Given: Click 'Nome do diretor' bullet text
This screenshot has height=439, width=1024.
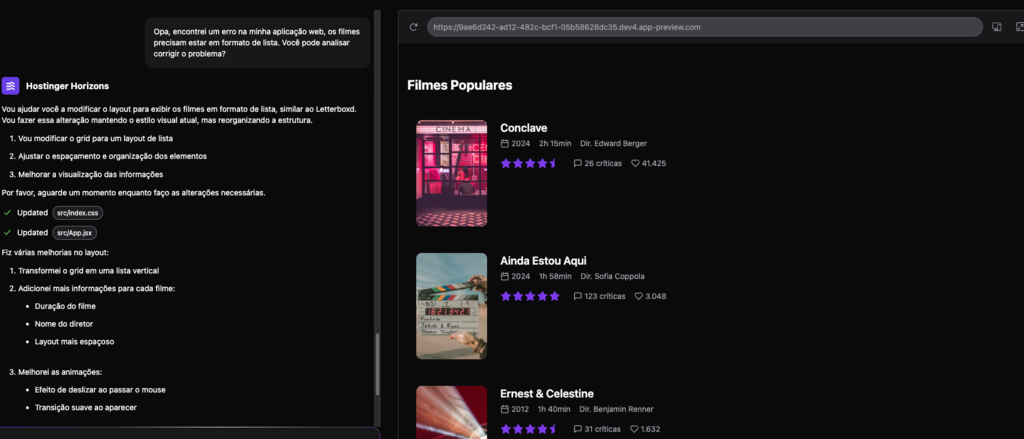Looking at the screenshot, I should pyautogui.click(x=64, y=324).
